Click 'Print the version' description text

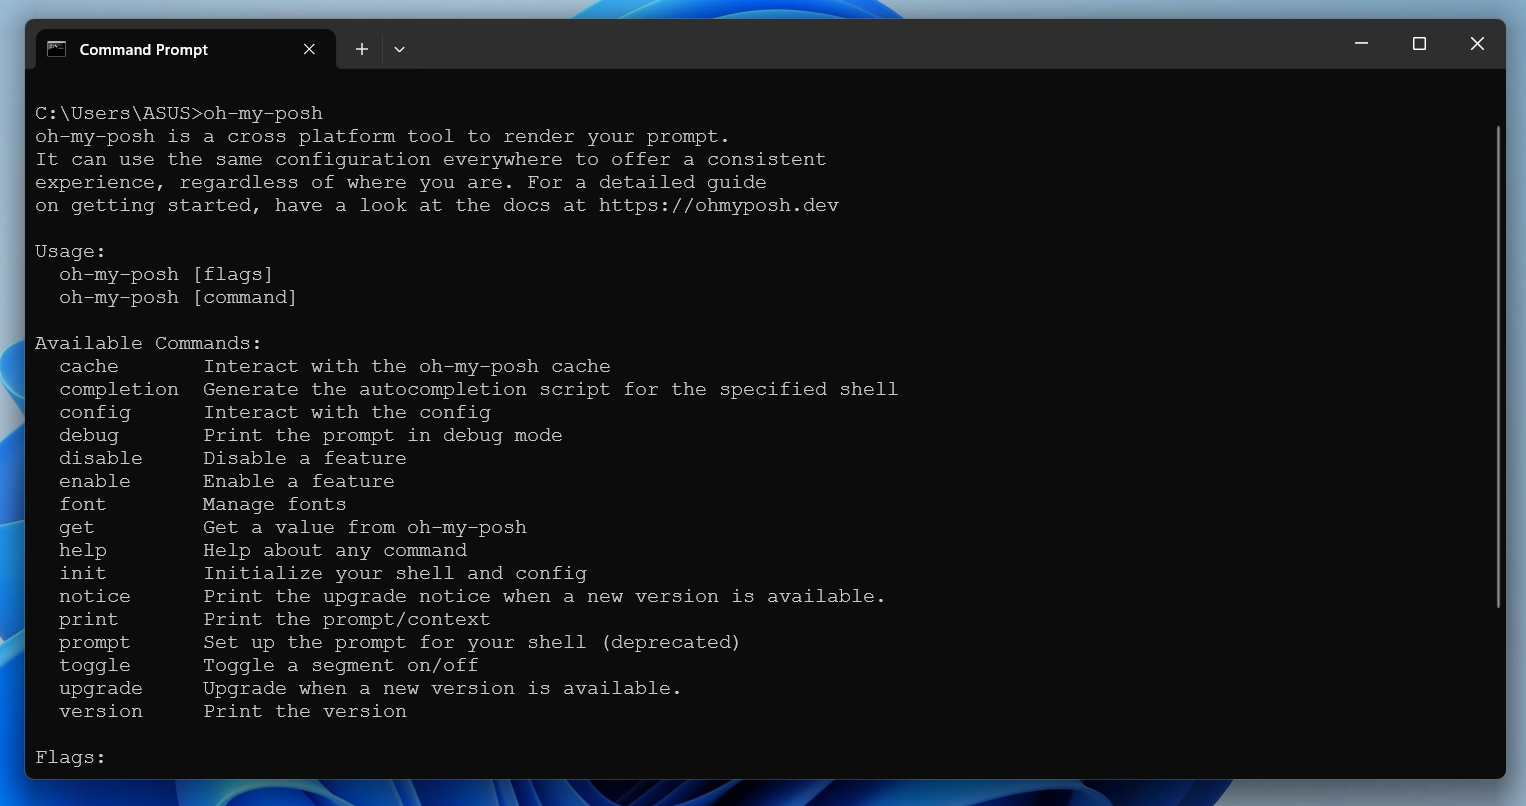point(305,712)
